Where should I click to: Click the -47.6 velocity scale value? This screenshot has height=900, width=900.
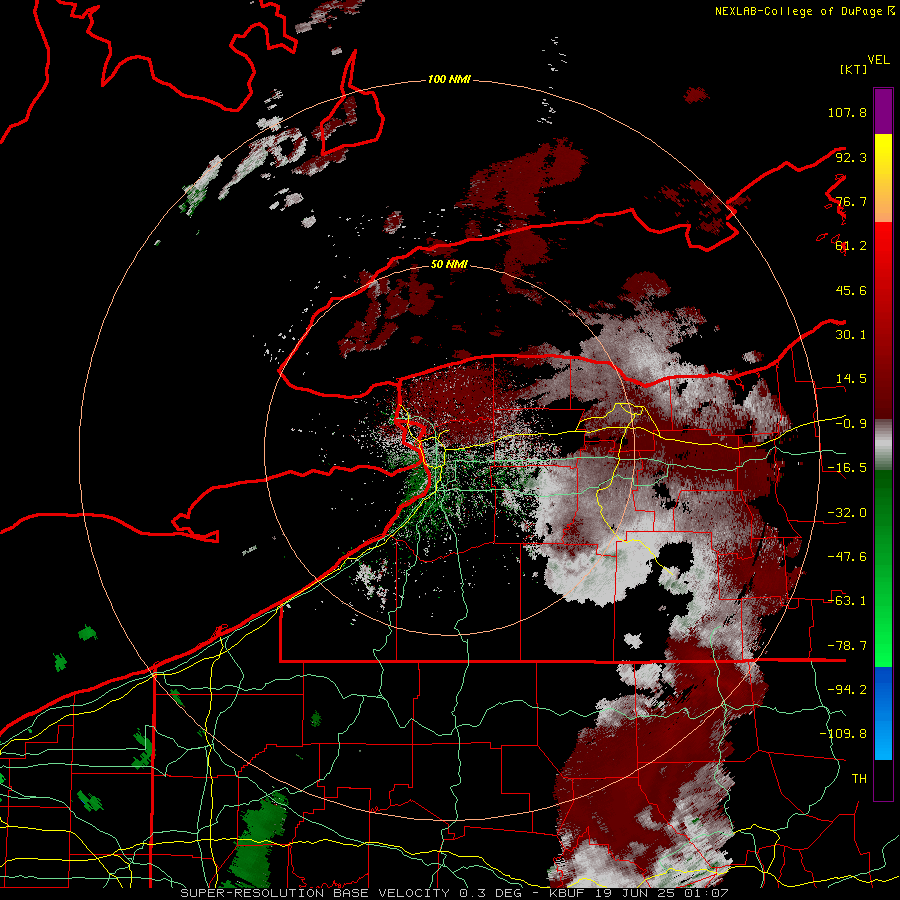[847, 557]
